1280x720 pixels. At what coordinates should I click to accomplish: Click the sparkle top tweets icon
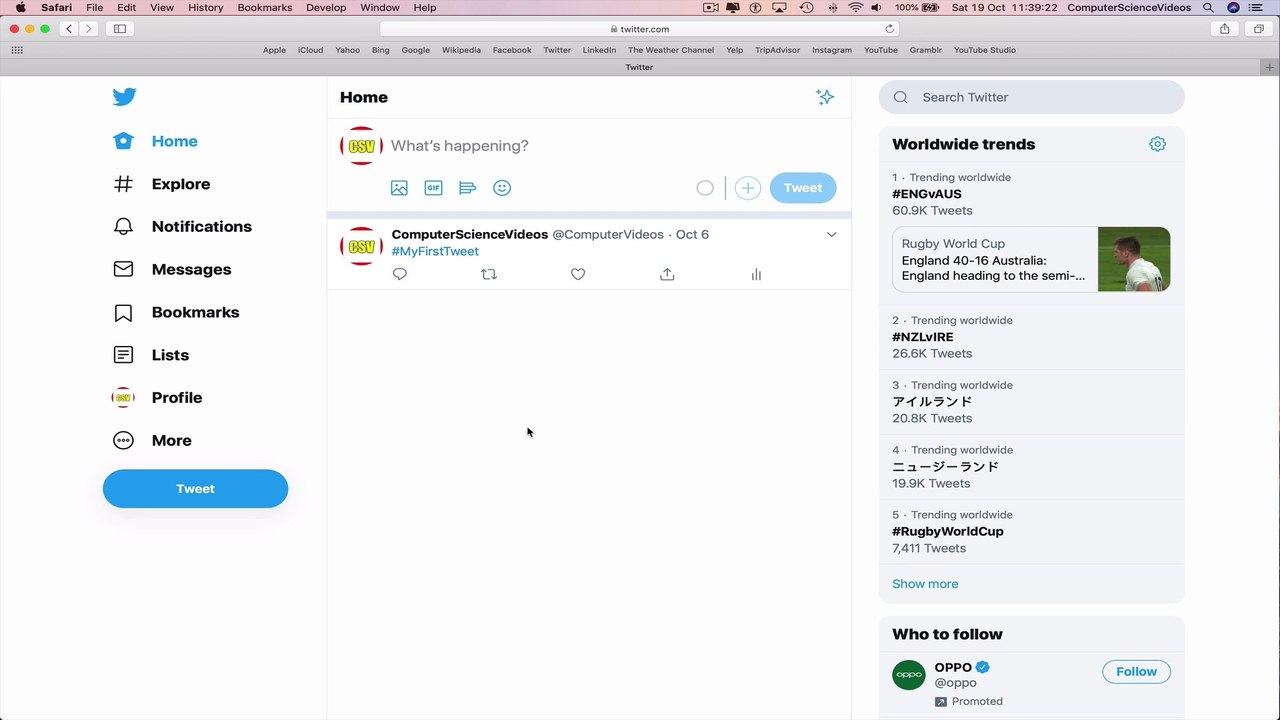[825, 97]
